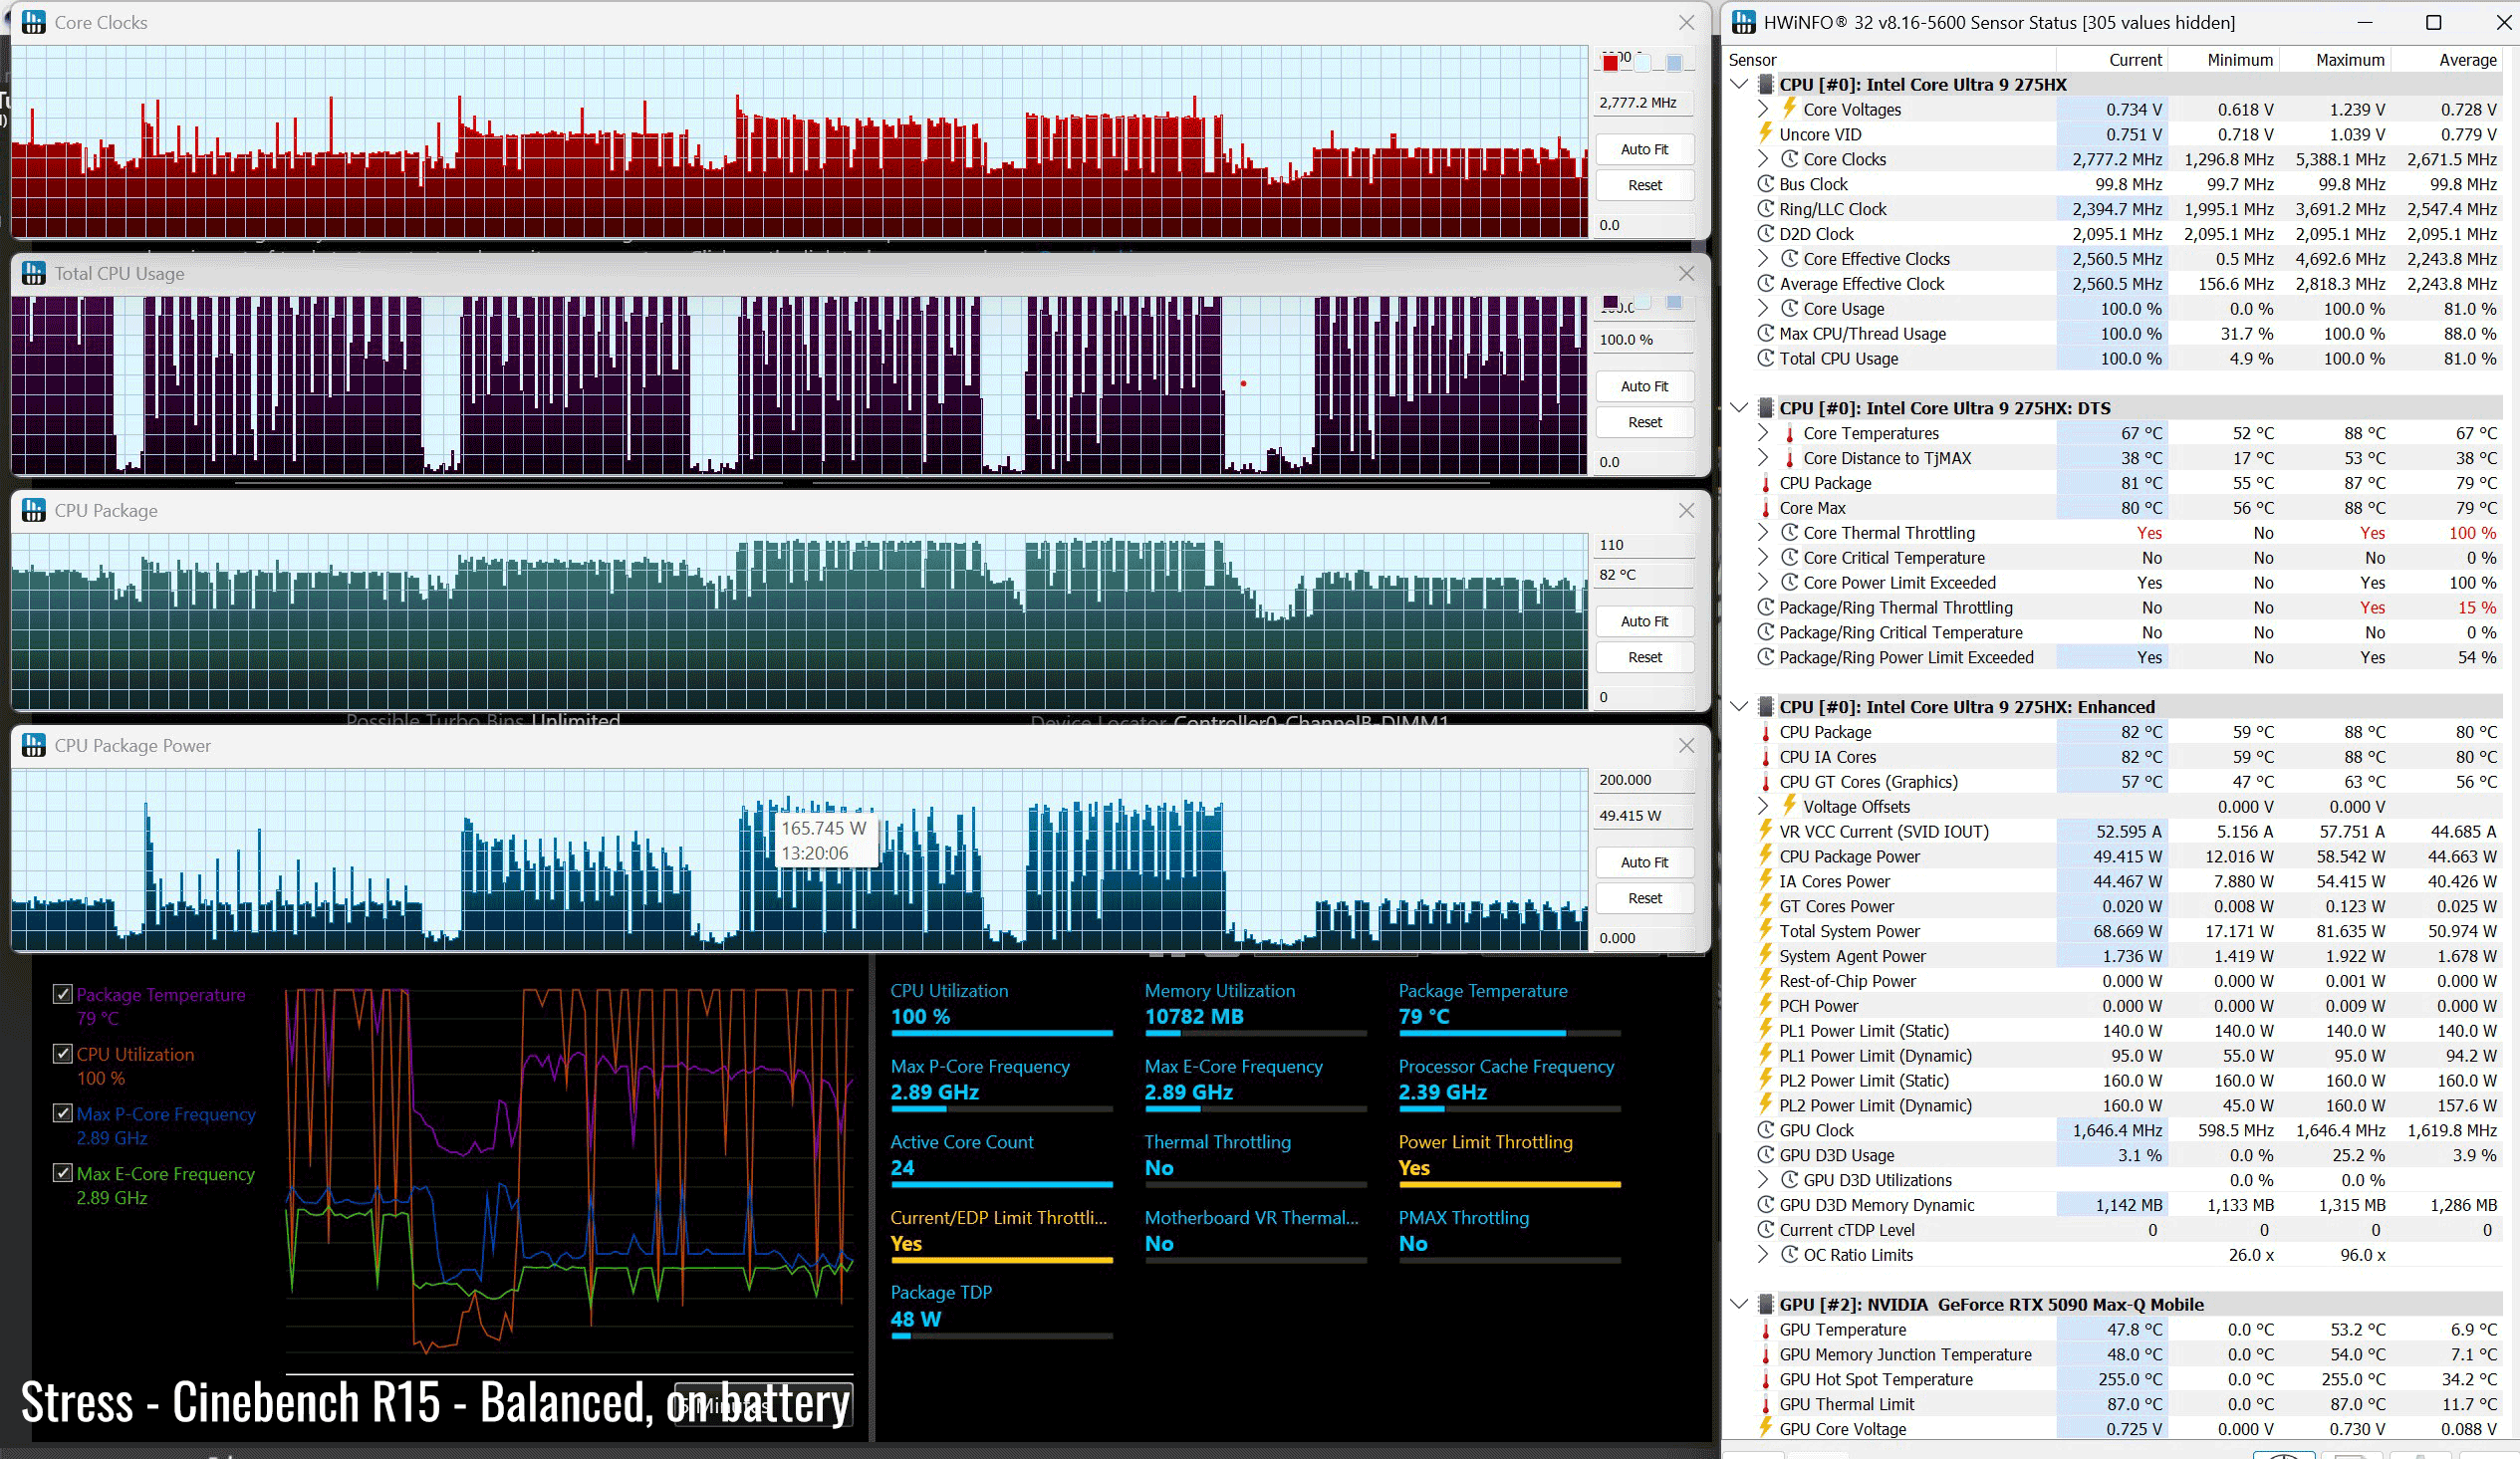Screen dimensions: 2520x1459
Task: Select the Core Distance to TjMAX row label
Action: tap(1887, 458)
